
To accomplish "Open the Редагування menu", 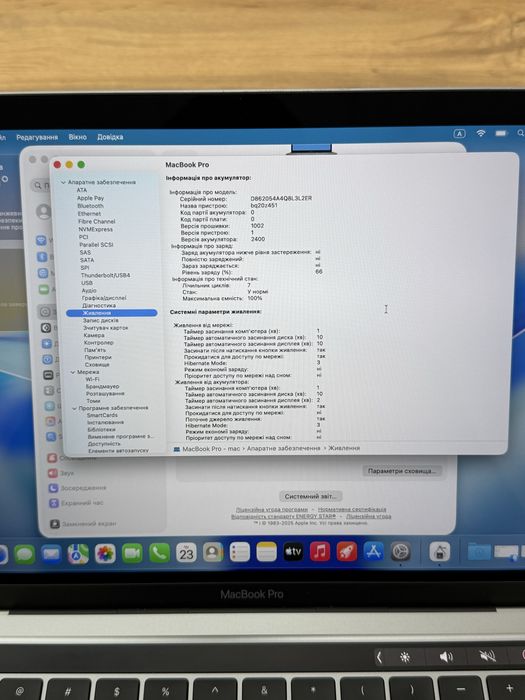I will click(37, 137).
